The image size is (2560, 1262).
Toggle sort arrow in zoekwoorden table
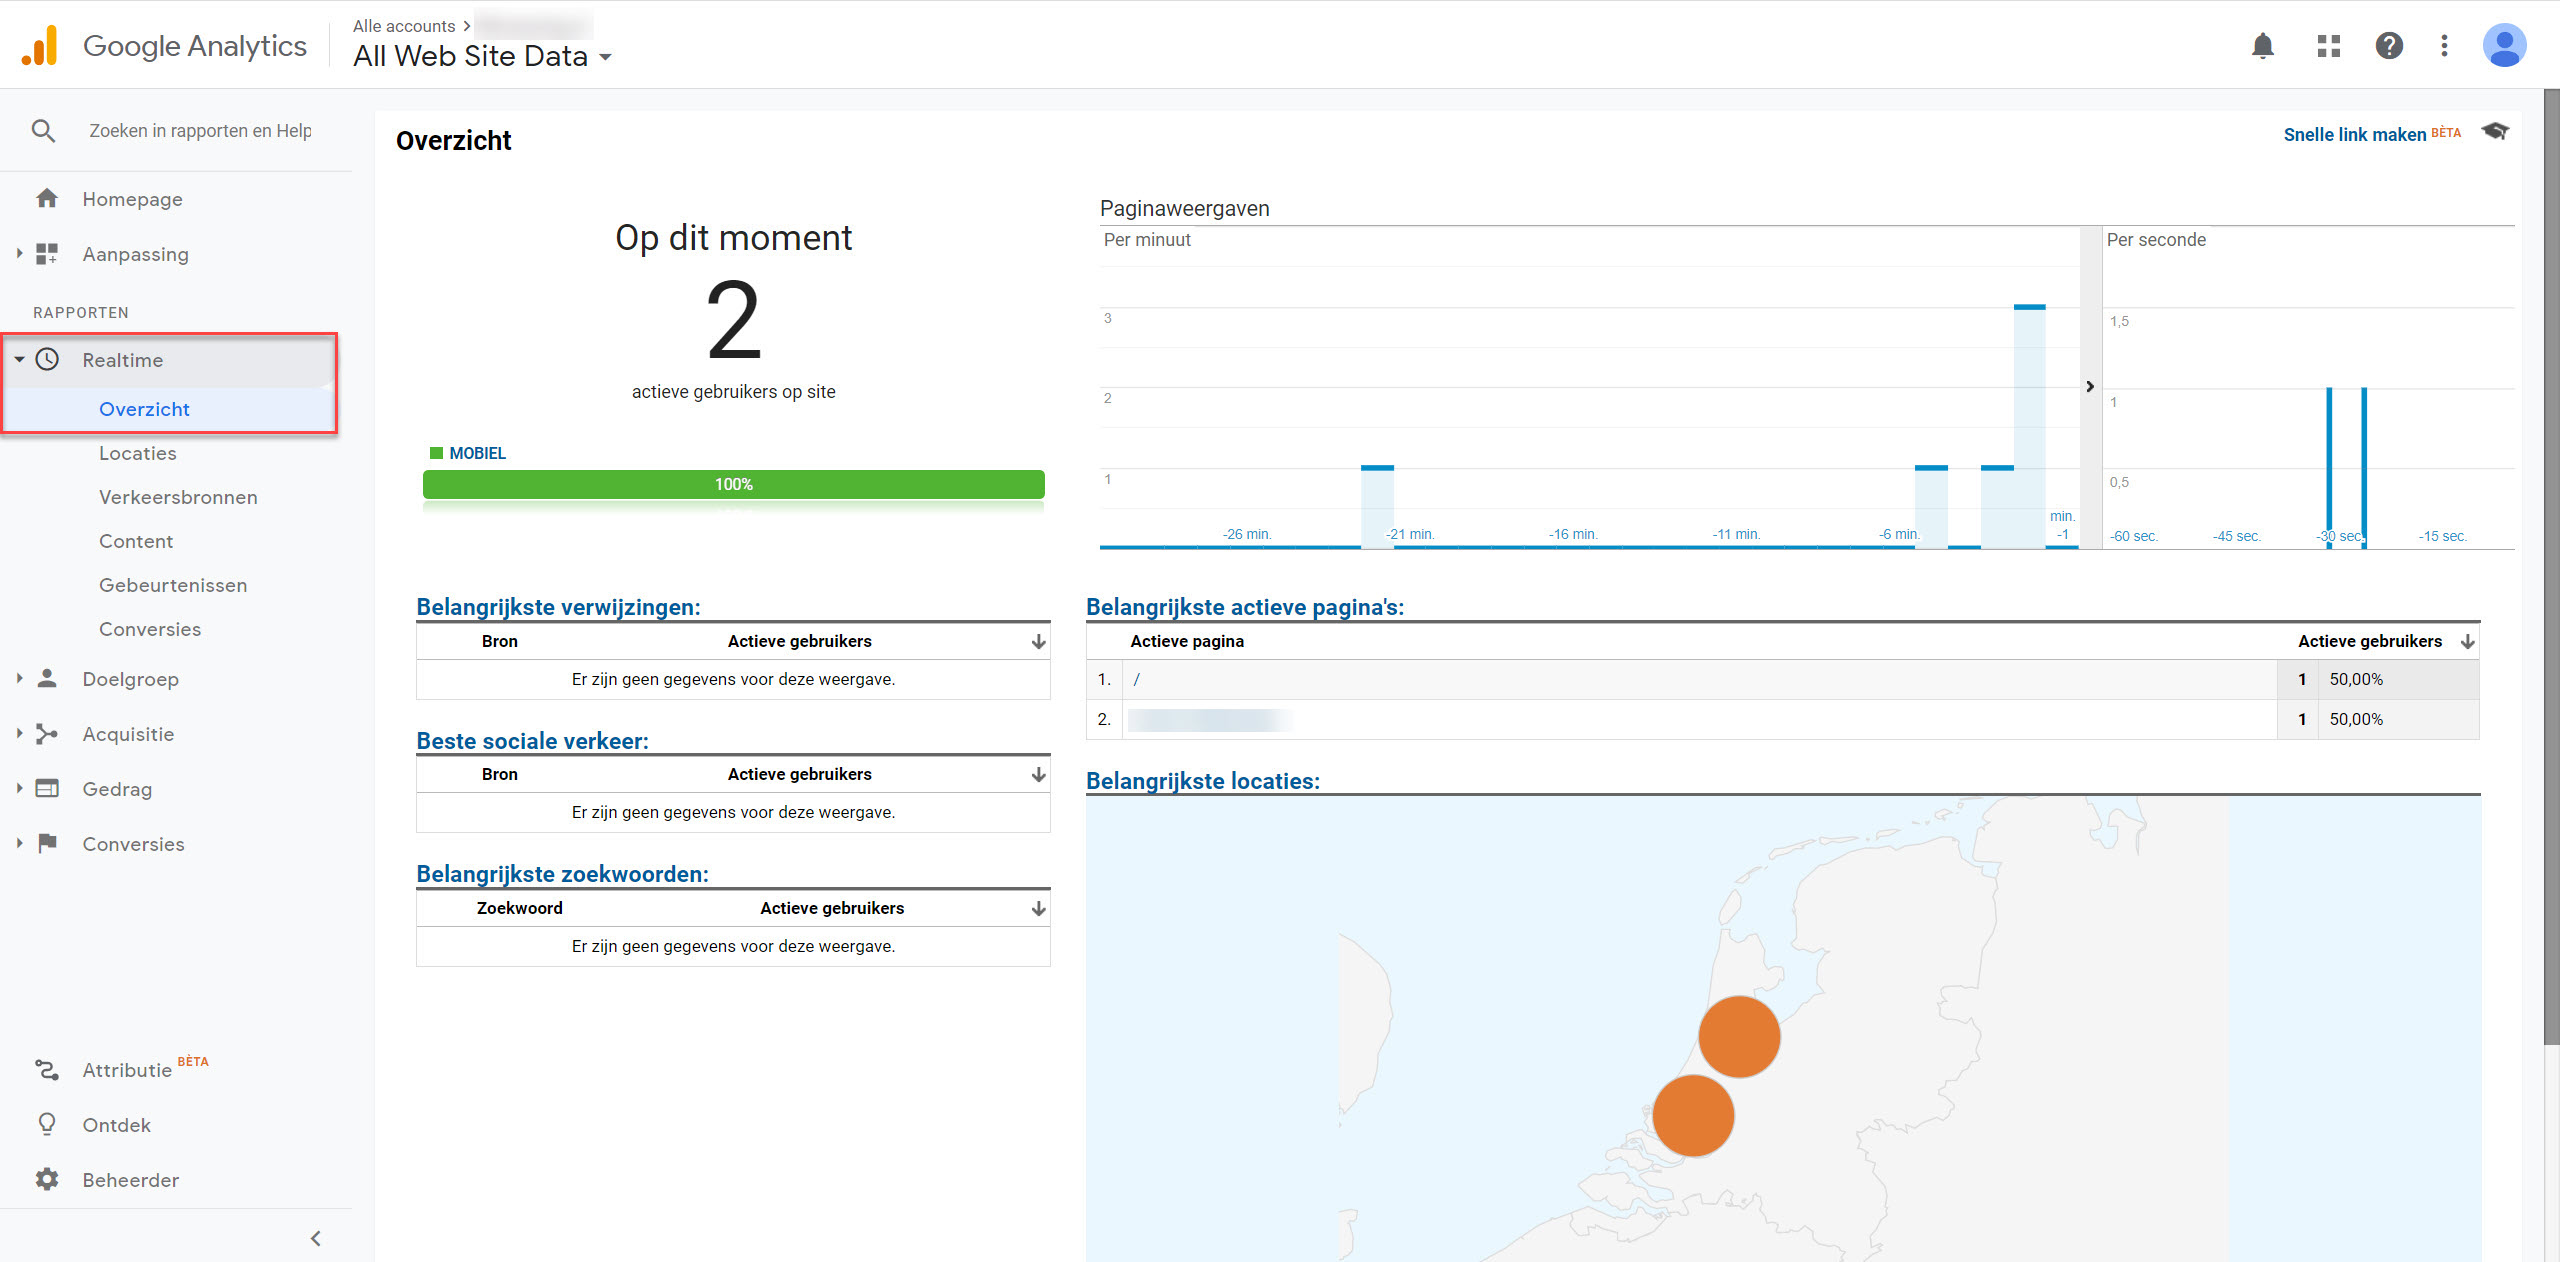(x=1038, y=909)
